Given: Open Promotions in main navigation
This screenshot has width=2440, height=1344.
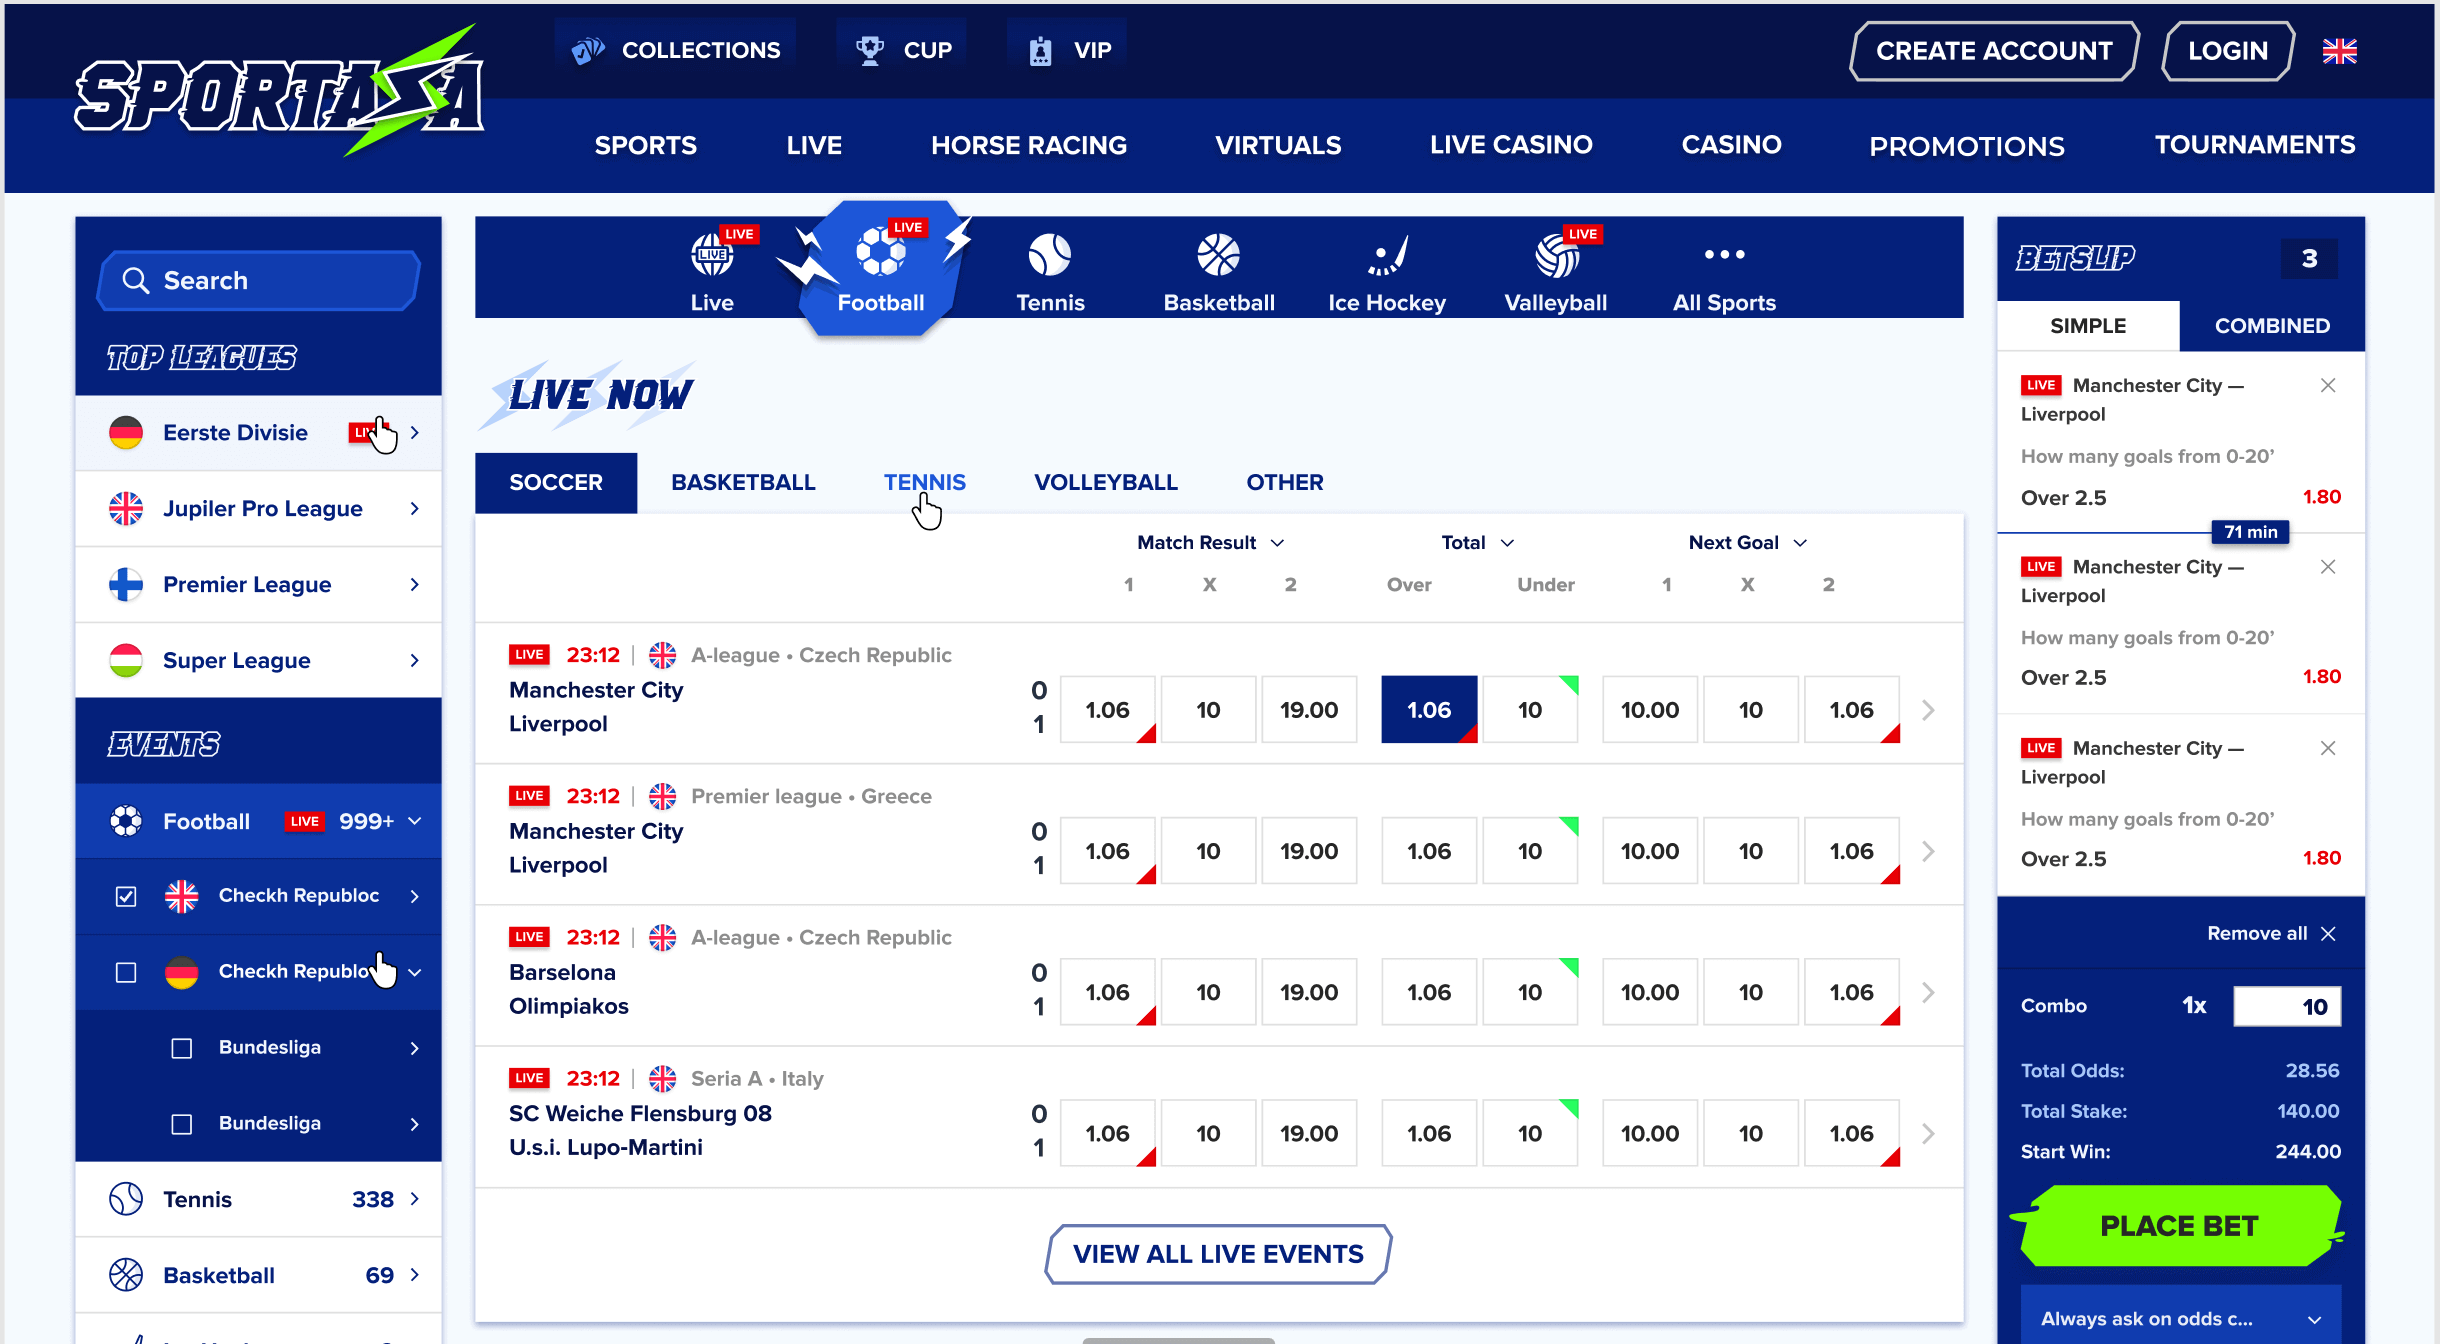Looking at the screenshot, I should pyautogui.click(x=1967, y=146).
